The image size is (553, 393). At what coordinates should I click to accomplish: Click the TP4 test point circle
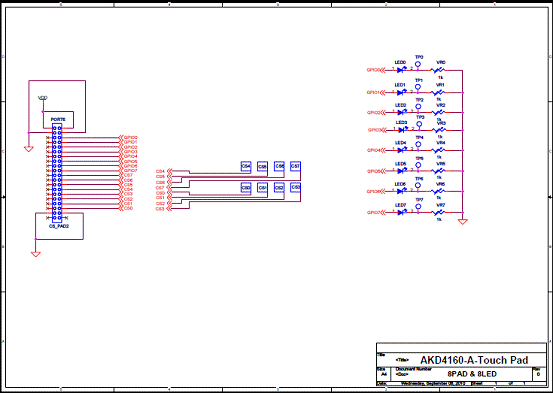(x=418, y=144)
